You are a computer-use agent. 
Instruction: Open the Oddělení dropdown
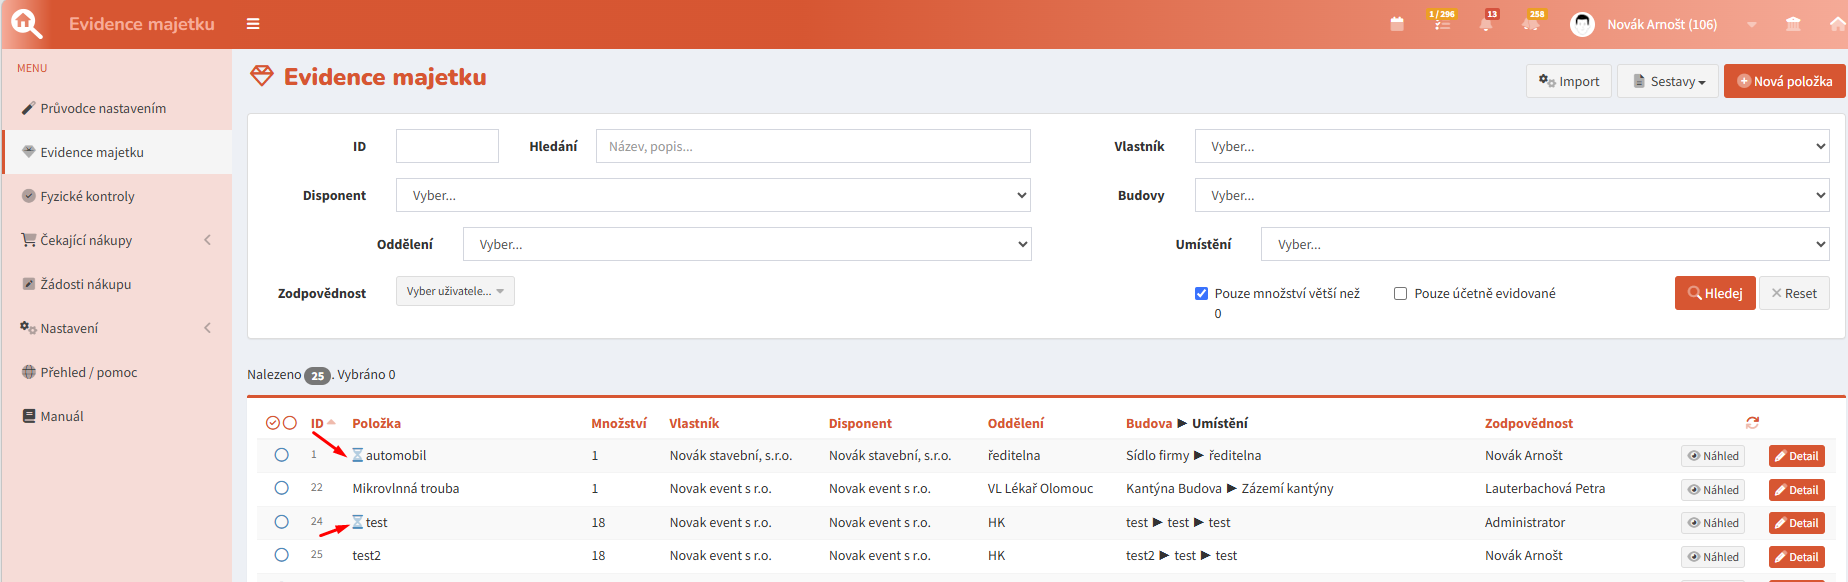(747, 244)
